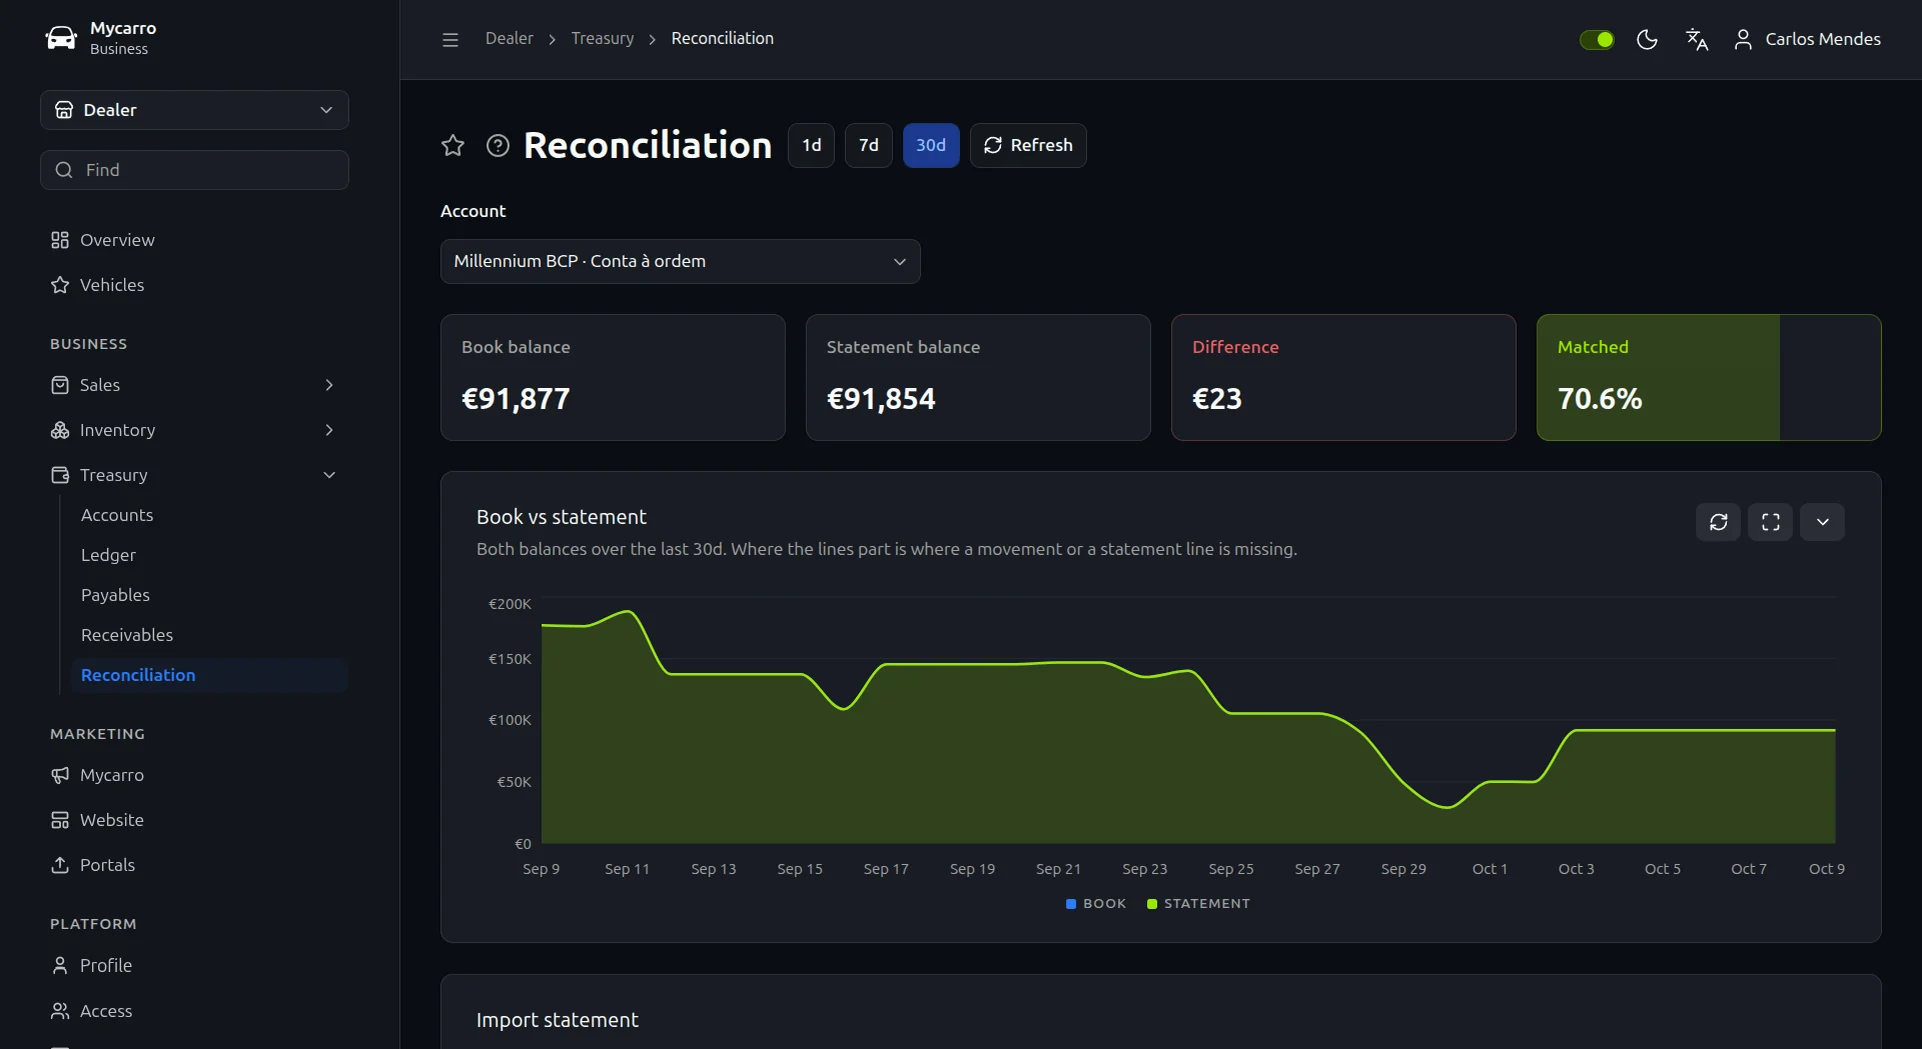This screenshot has height=1049, width=1922.
Task: Open Ledger under Treasury
Action: tap(108, 555)
